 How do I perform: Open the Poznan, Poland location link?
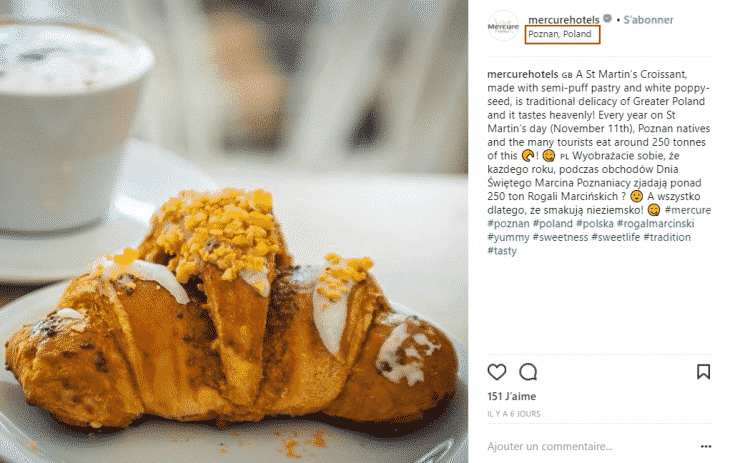(x=560, y=34)
